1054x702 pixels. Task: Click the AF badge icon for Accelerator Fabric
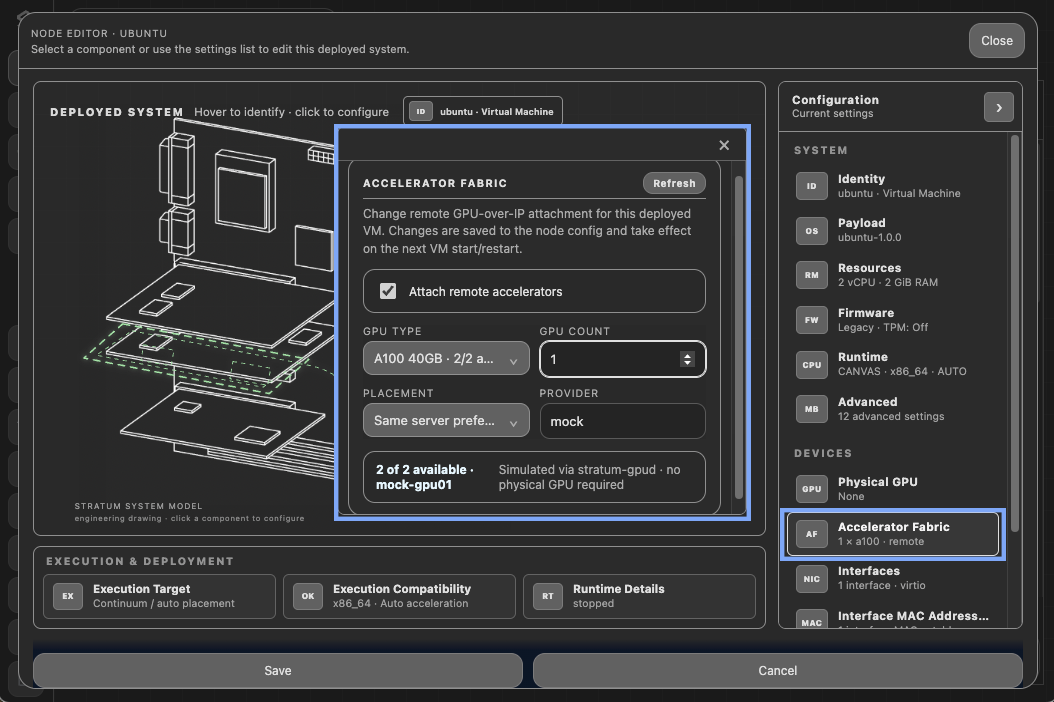pos(811,534)
